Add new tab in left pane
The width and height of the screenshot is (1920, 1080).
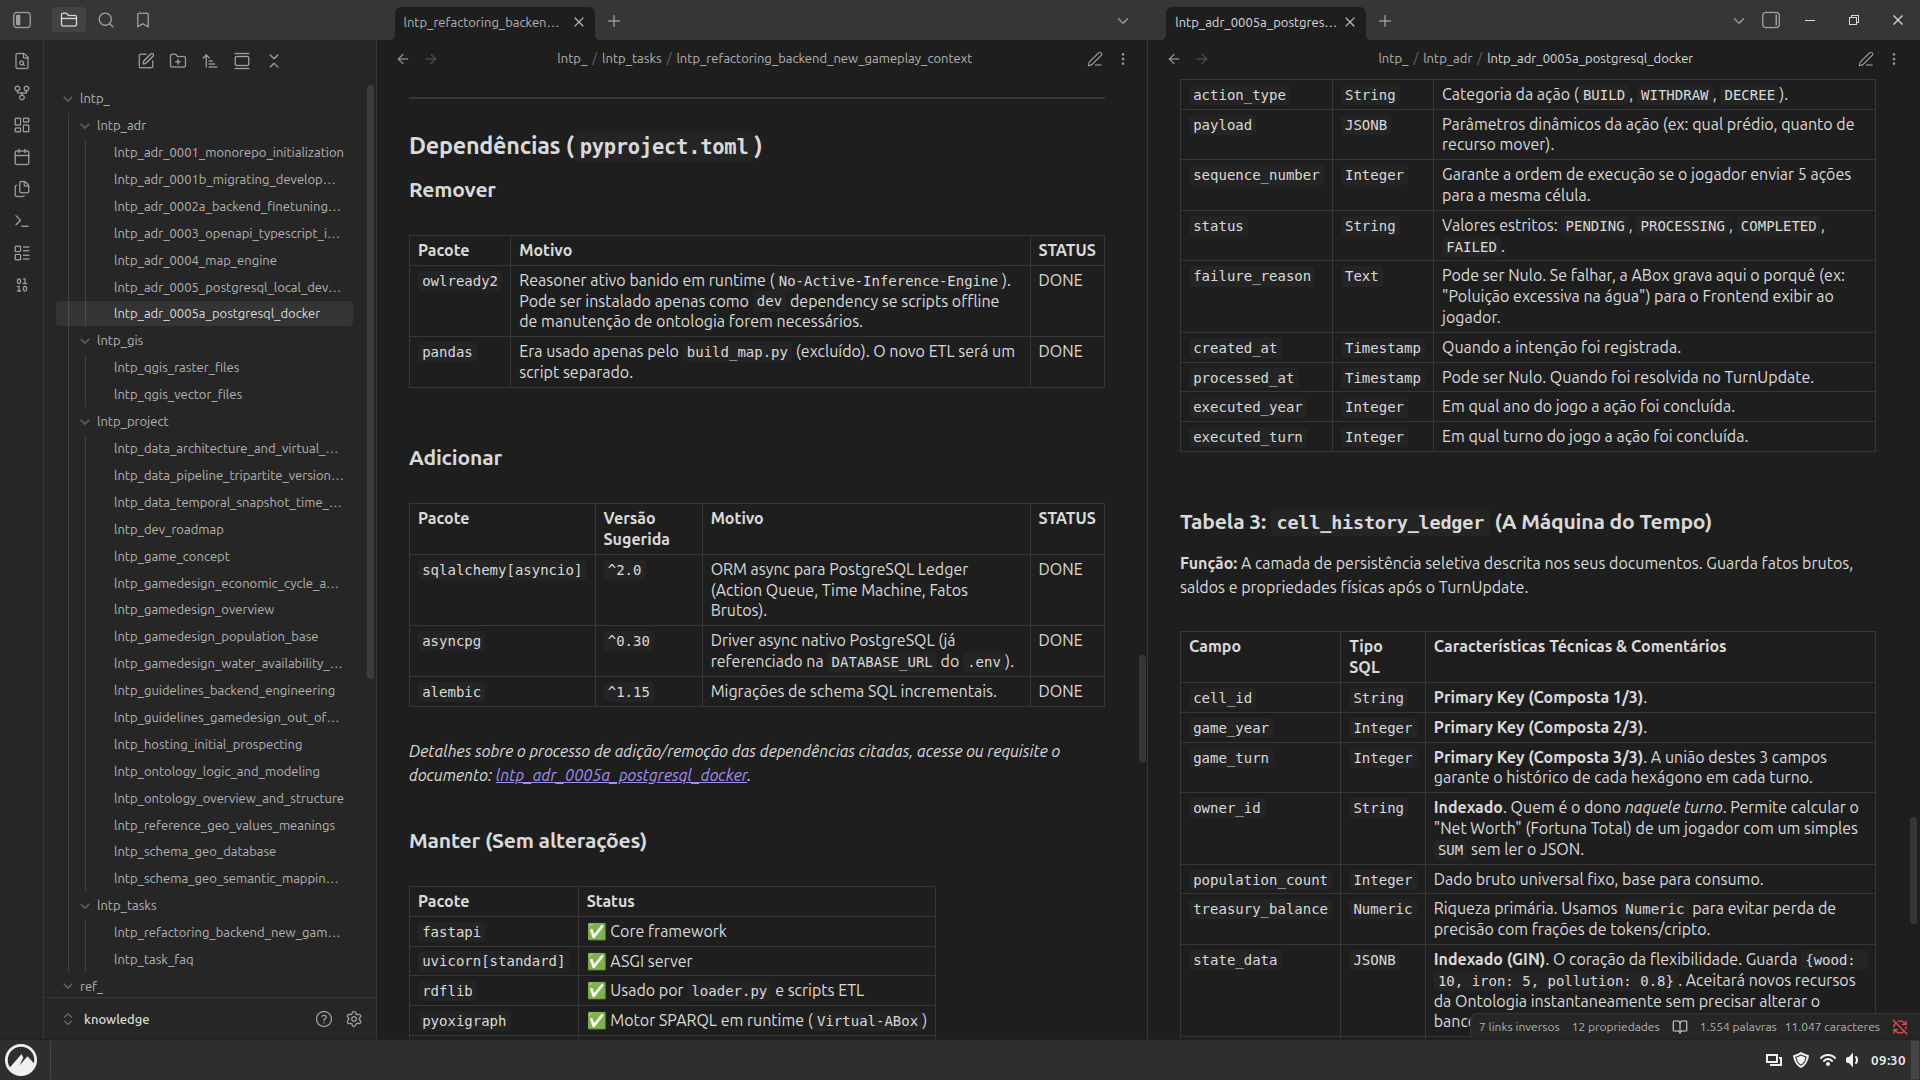[x=614, y=21]
